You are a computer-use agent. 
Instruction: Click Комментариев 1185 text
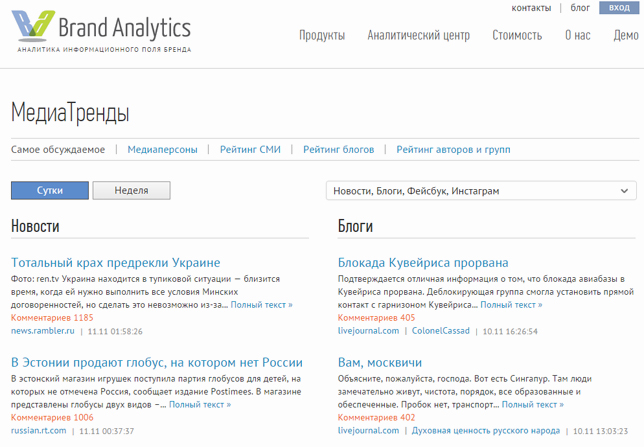52,318
